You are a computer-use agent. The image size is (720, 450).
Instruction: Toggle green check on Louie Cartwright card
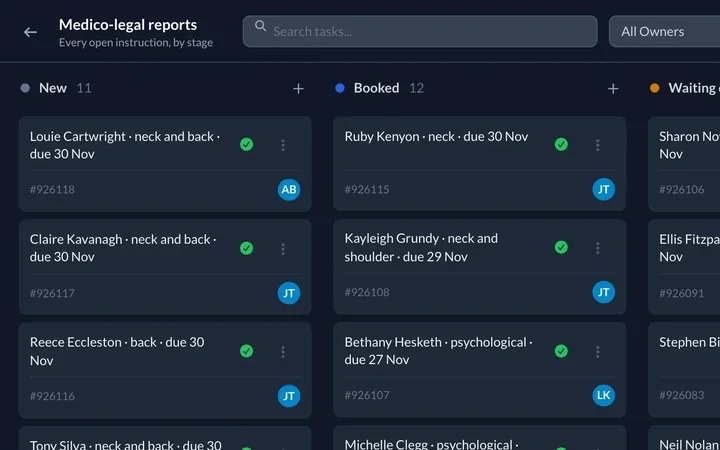coord(247,145)
